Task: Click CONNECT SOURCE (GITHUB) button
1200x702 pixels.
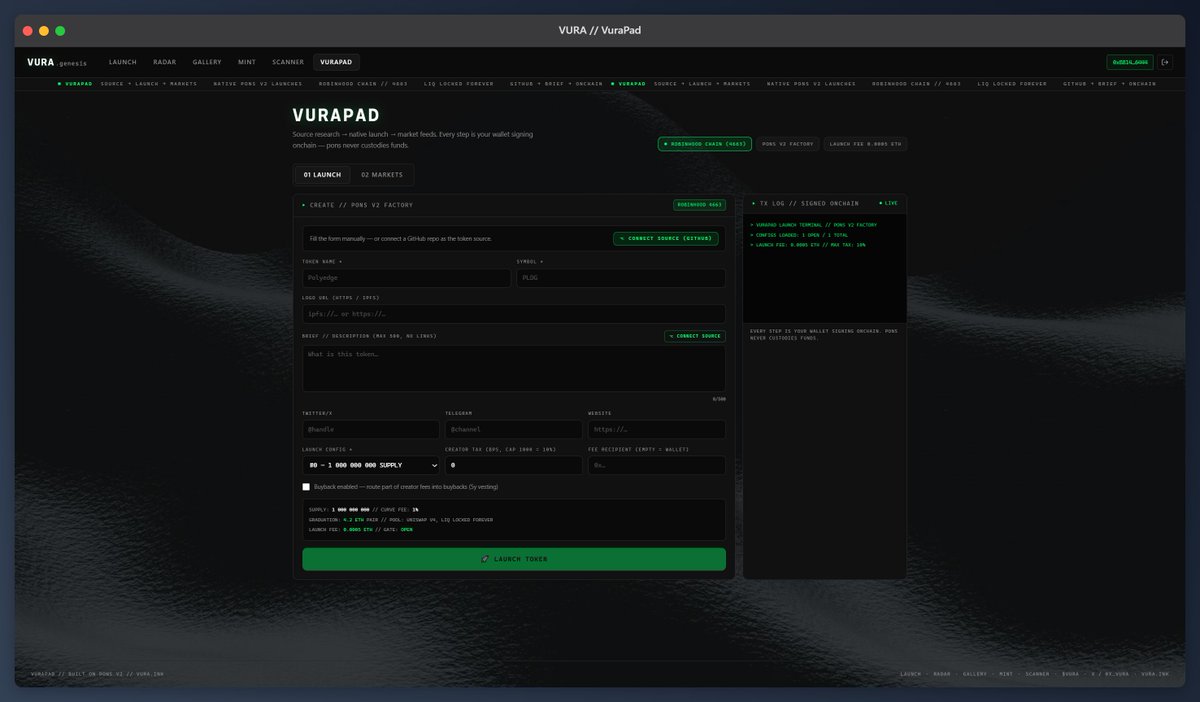Action: [666, 239]
